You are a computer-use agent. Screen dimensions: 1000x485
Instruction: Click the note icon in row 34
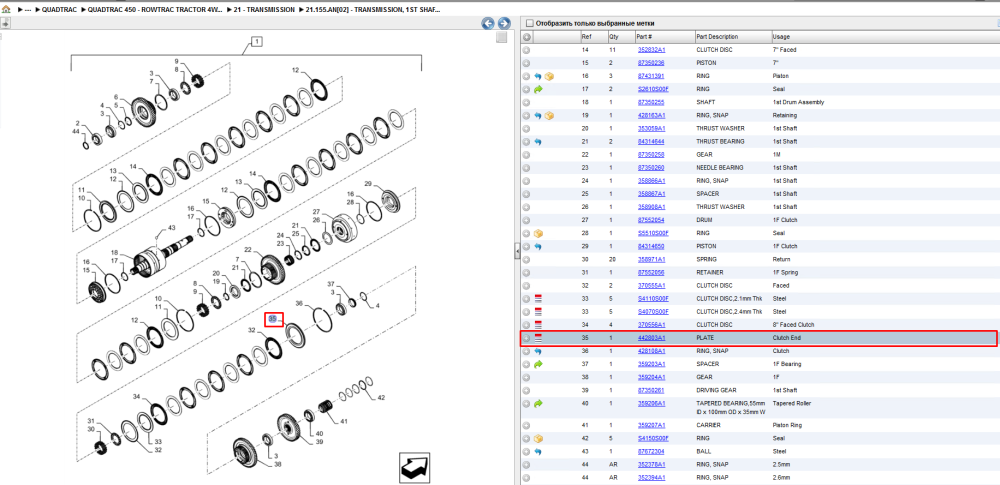point(538,325)
